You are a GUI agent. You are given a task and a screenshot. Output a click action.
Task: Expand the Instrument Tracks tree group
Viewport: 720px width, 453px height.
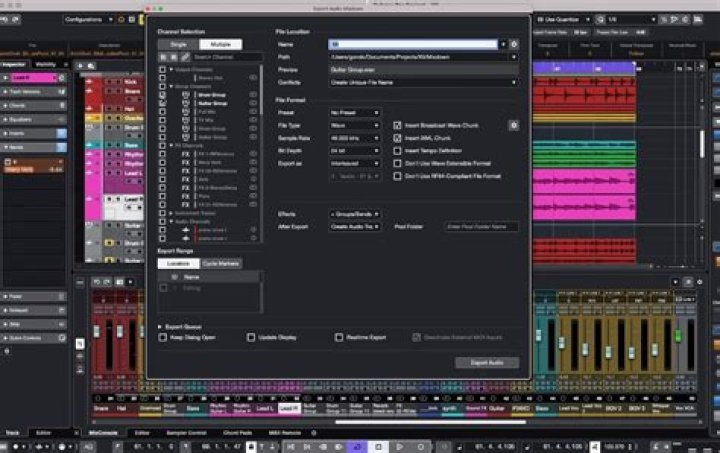coord(171,213)
